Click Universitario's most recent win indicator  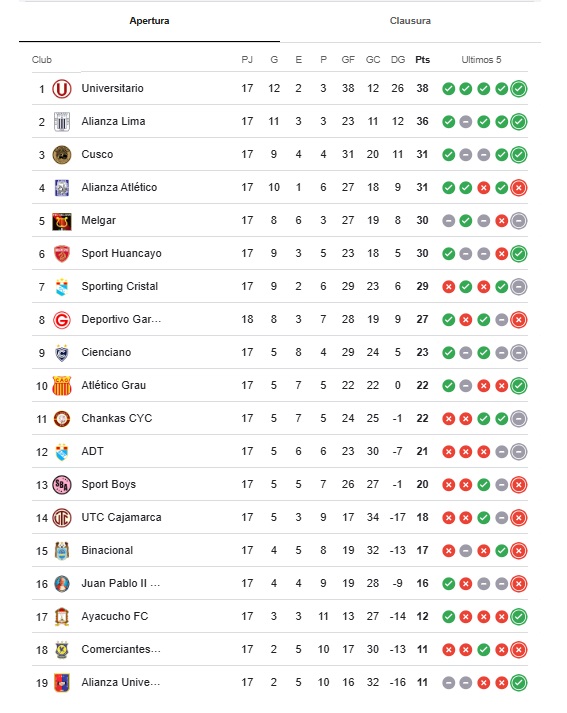[x=519, y=89]
